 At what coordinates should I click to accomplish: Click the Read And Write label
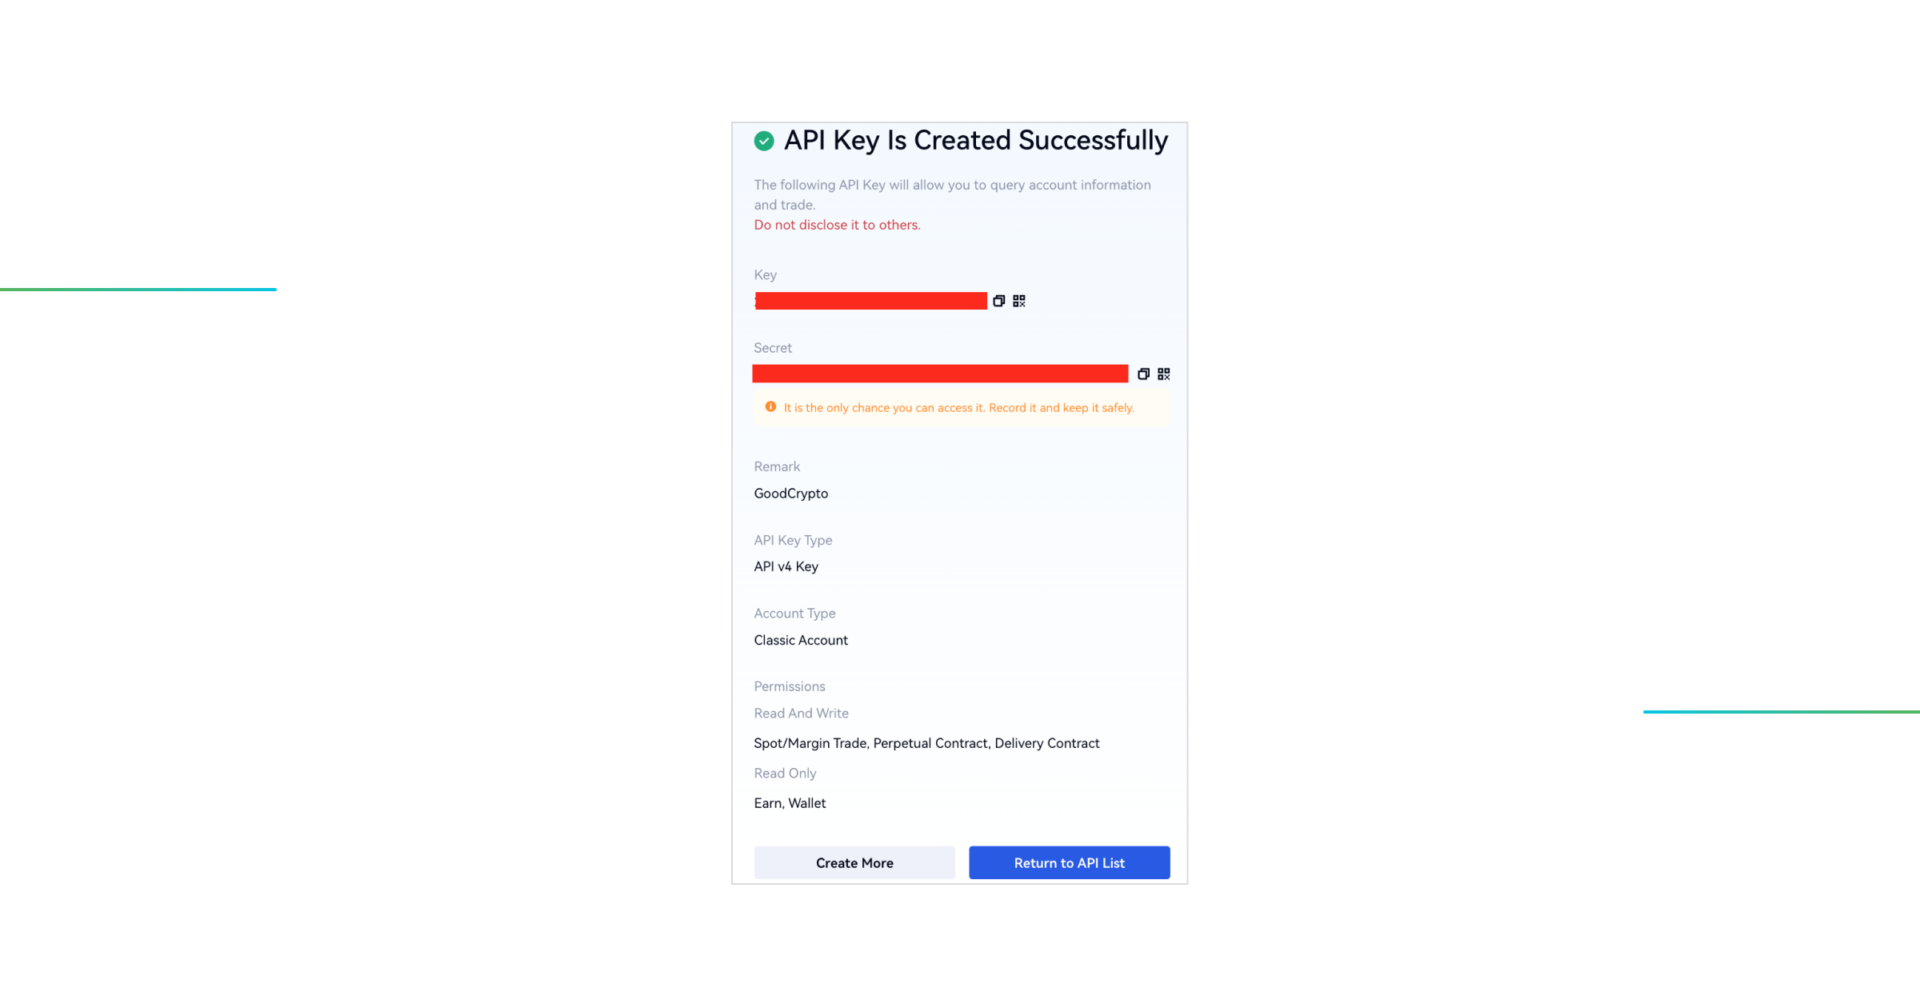click(801, 713)
